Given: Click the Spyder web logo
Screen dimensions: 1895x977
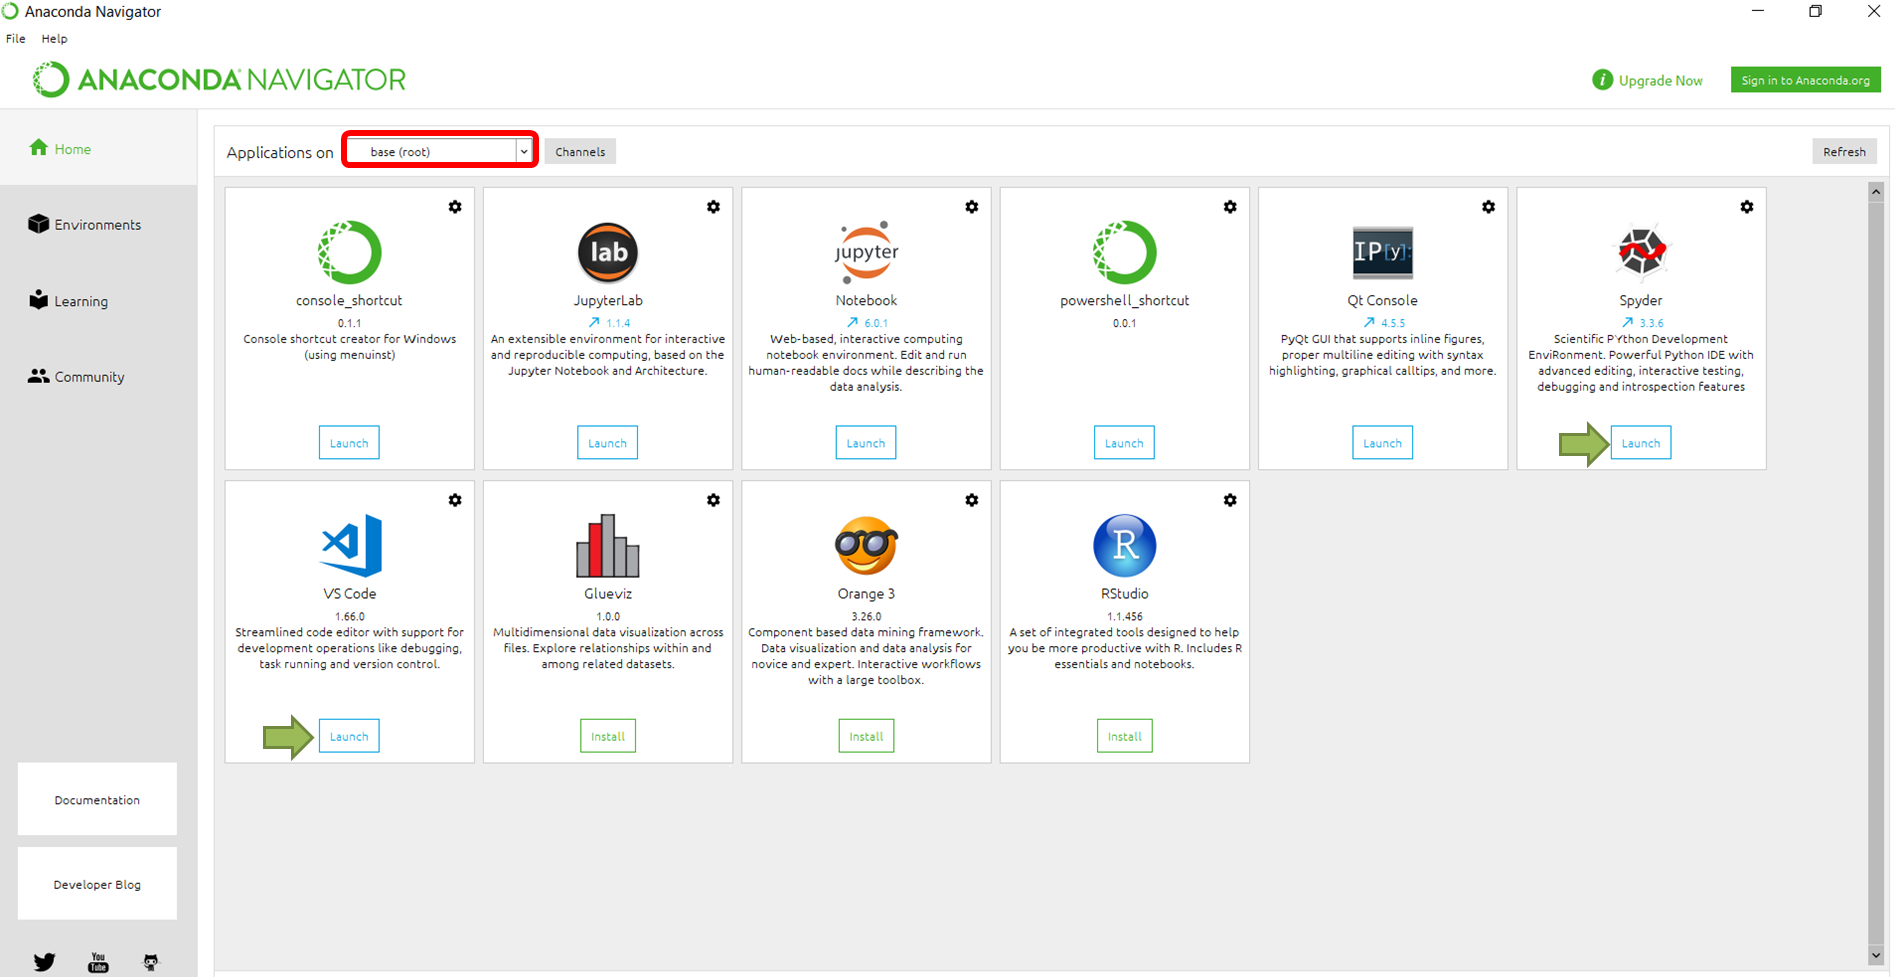Looking at the screenshot, I should 1641,251.
